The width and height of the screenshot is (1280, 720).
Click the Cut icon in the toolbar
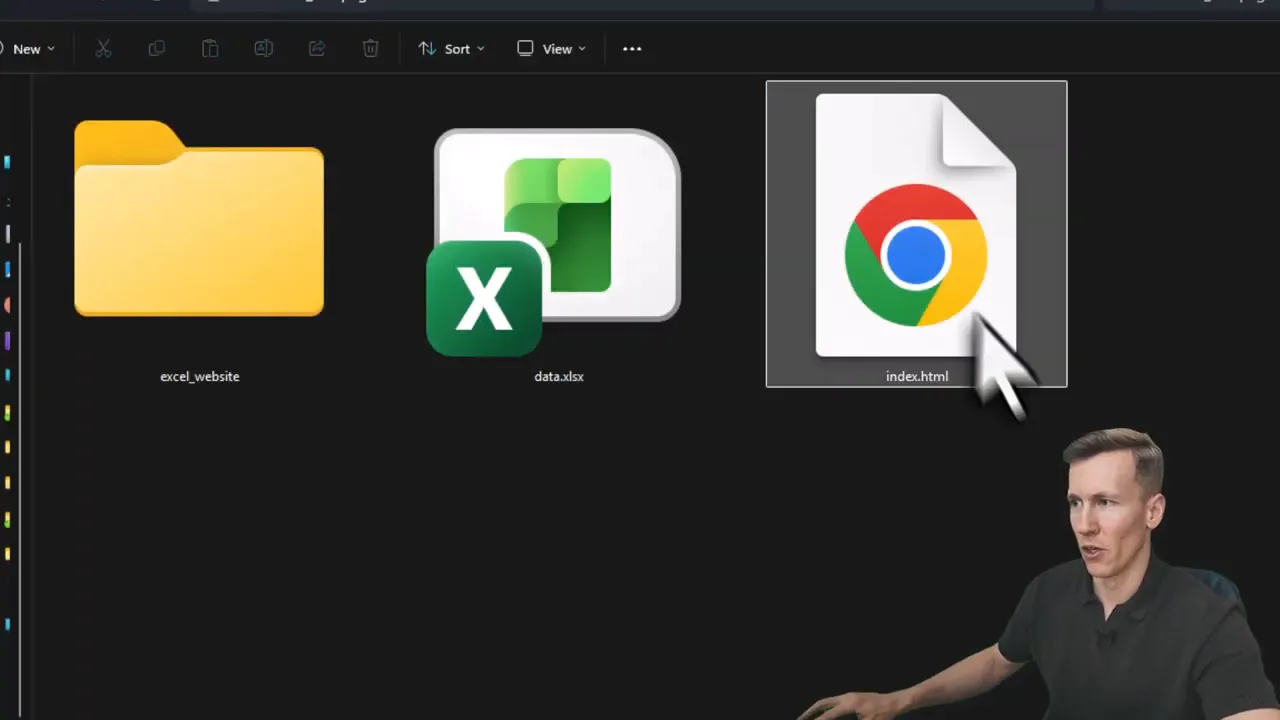pyautogui.click(x=103, y=48)
